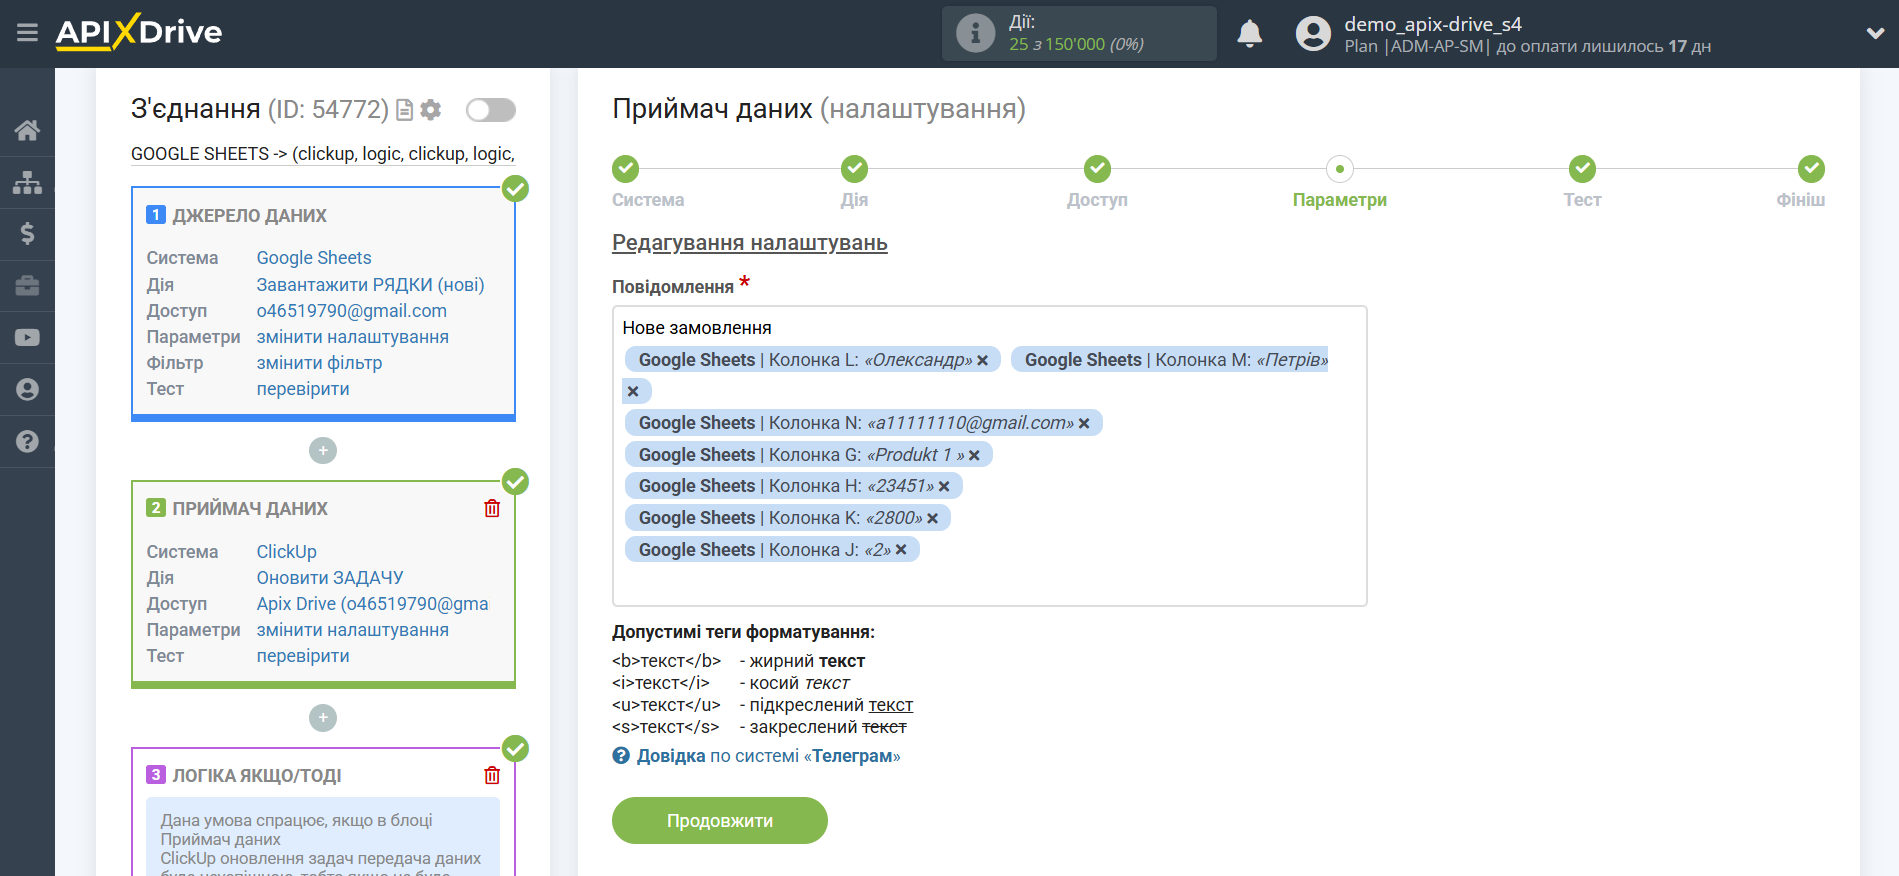Add step after Приймач даних block

coord(323,718)
